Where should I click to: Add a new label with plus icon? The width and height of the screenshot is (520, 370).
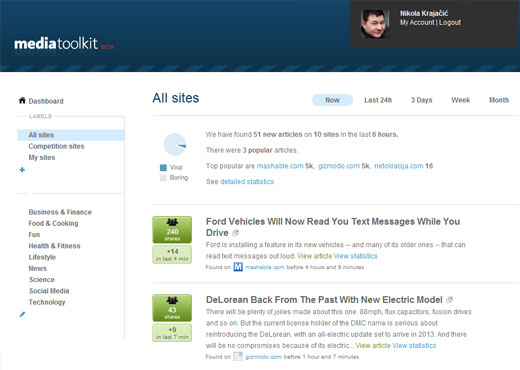point(22,170)
